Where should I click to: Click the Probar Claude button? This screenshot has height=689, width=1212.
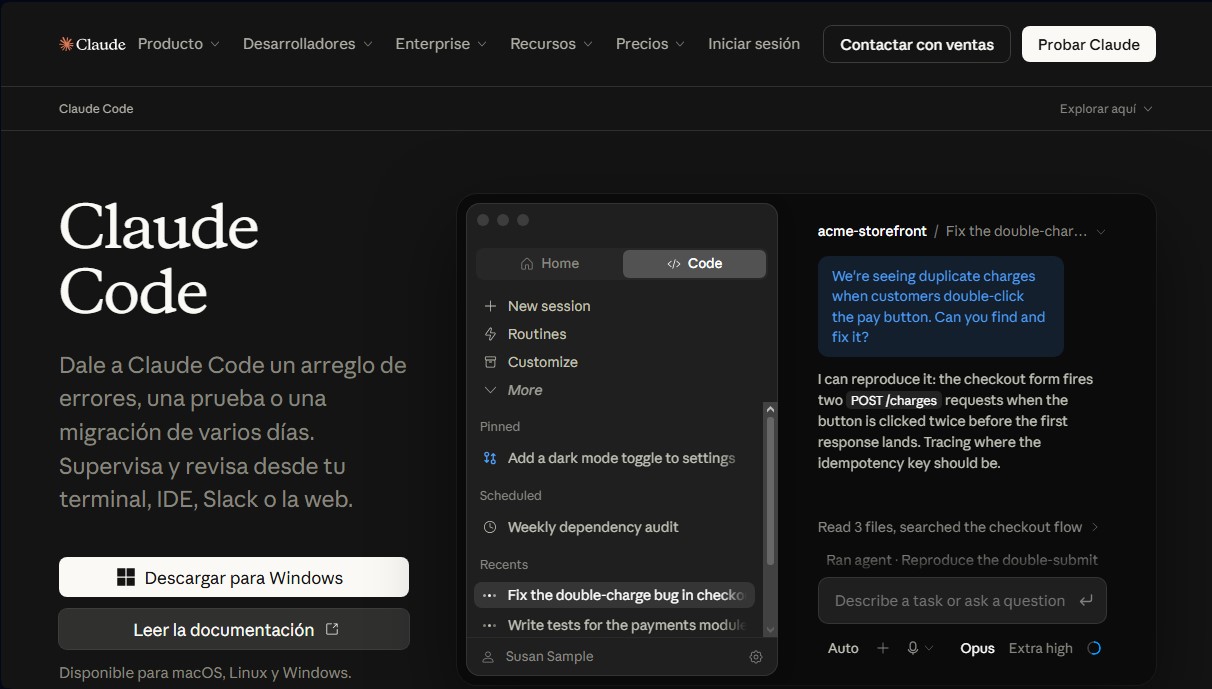[1089, 44]
